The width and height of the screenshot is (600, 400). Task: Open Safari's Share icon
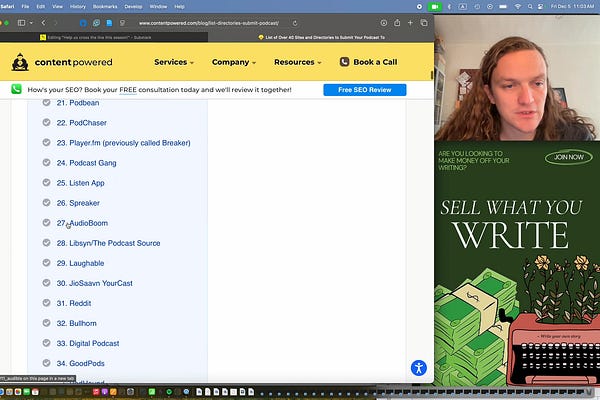pos(397,23)
